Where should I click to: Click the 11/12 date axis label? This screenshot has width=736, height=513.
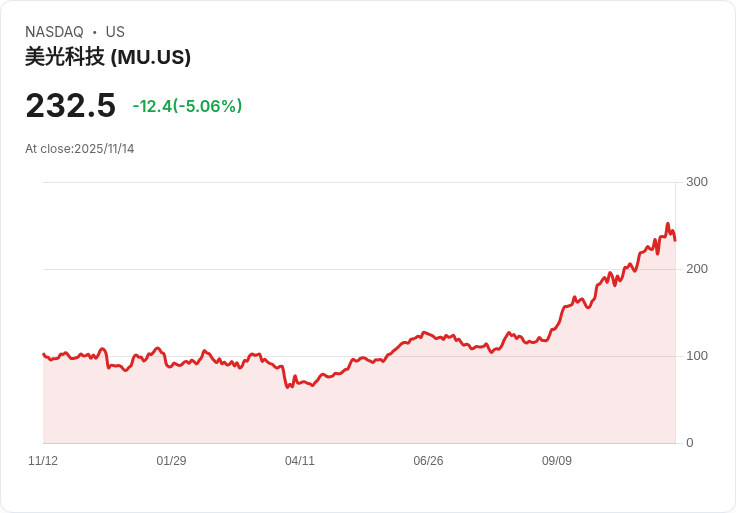point(43,460)
